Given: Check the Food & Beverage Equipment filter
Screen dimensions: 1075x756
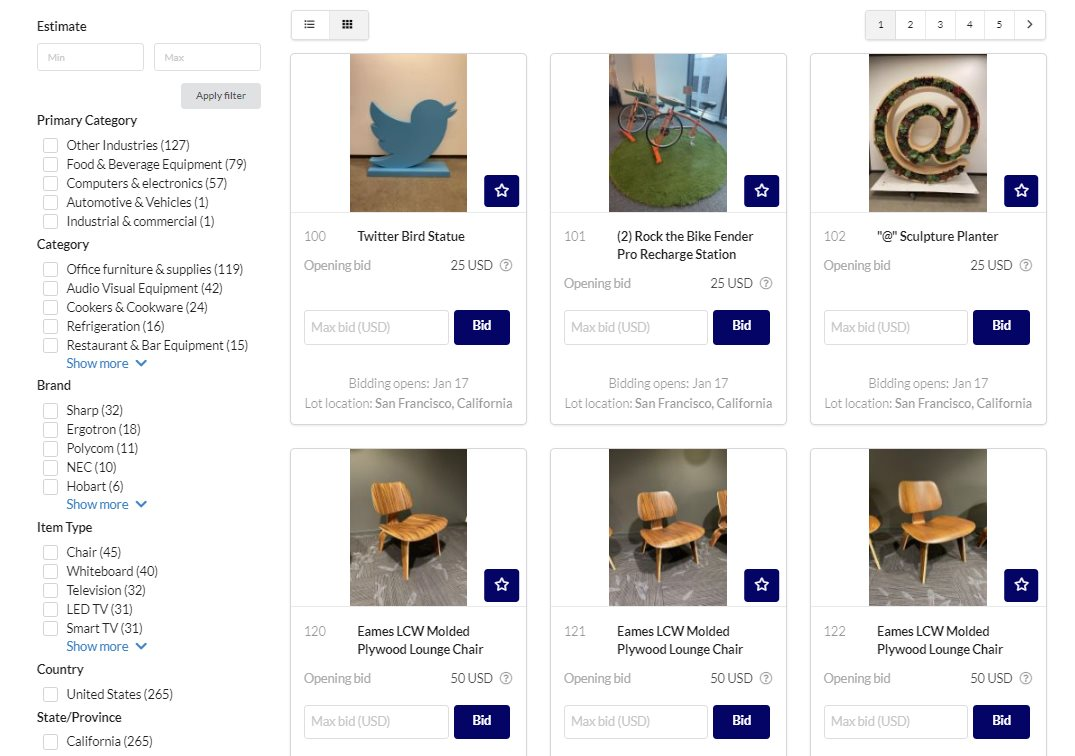Looking at the screenshot, I should coord(50,165).
